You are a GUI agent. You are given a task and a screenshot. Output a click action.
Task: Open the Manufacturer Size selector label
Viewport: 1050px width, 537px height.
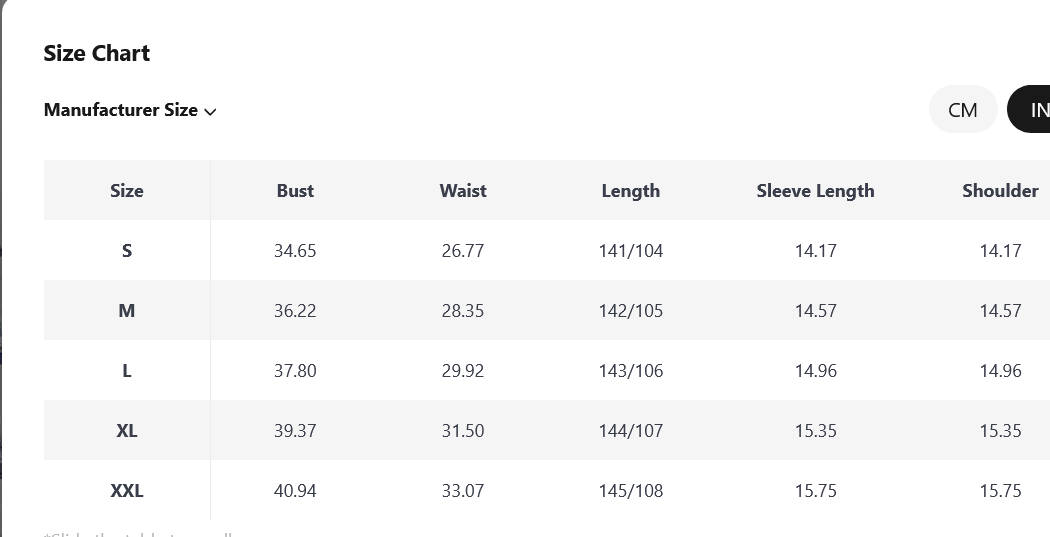tap(121, 110)
